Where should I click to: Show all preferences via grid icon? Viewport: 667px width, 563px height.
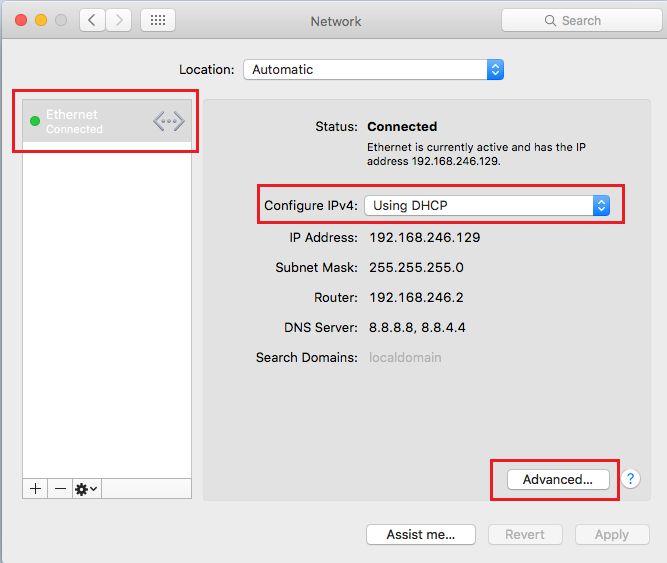pyautogui.click(x=158, y=20)
